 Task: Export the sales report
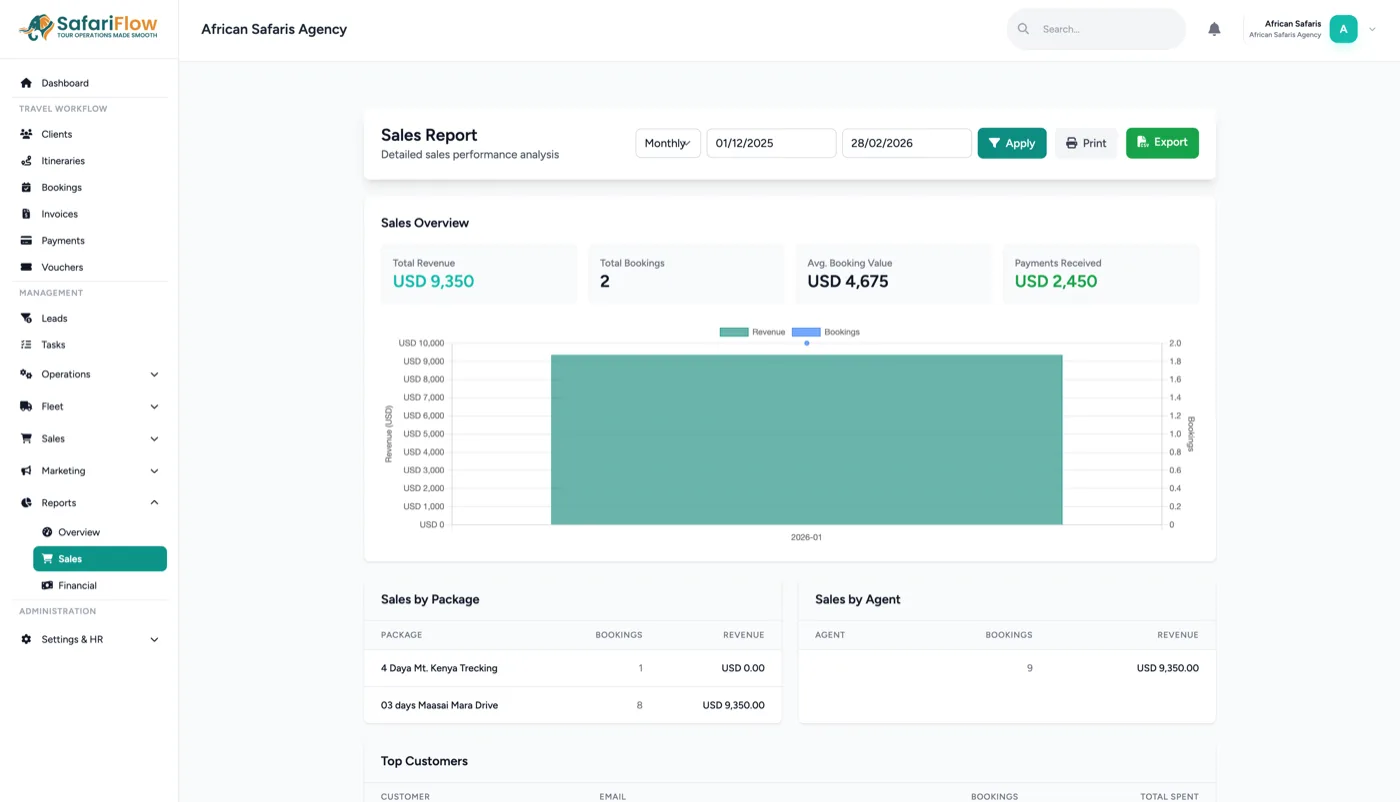pyautogui.click(x=1162, y=143)
